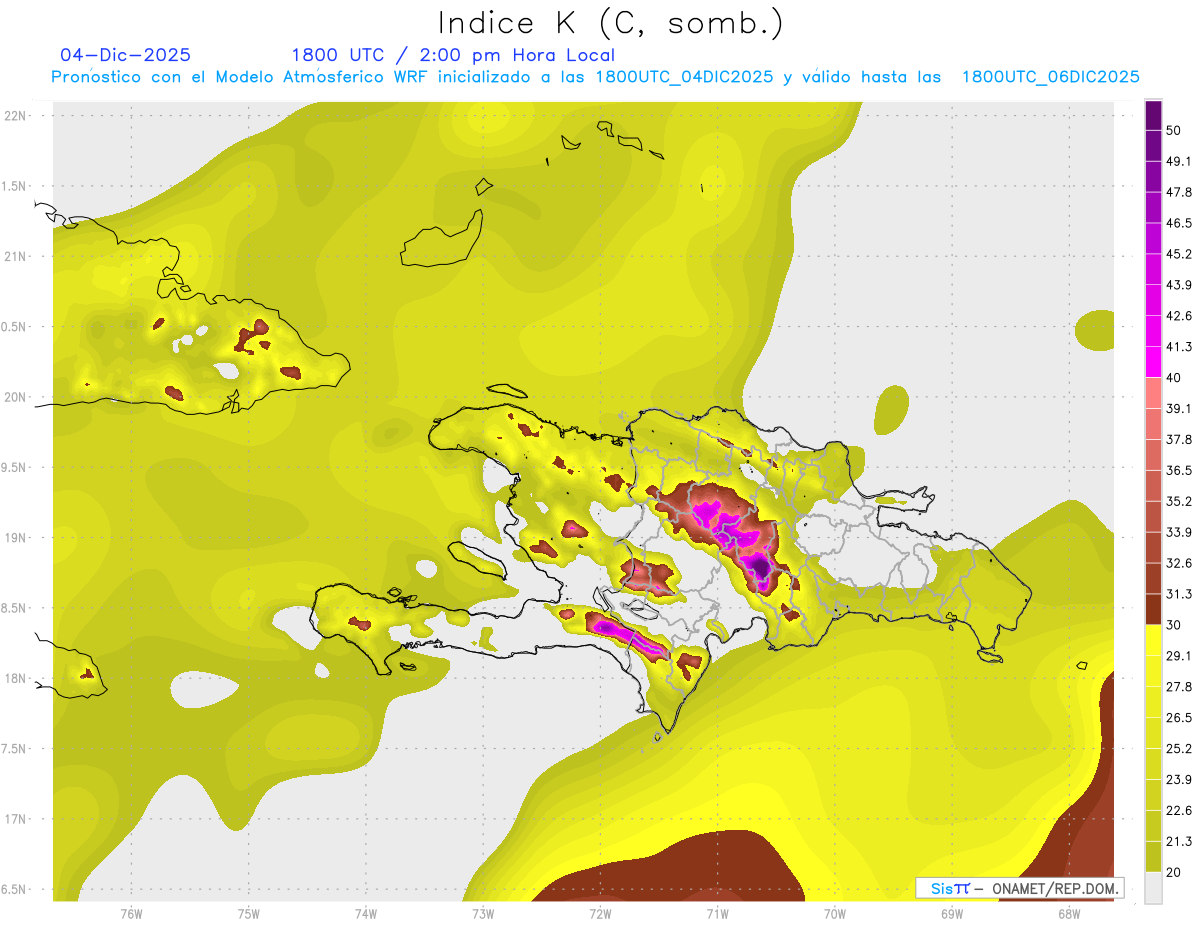Click the '1800 UTC / 2:00 pm Hora Local' text

click(x=452, y=55)
